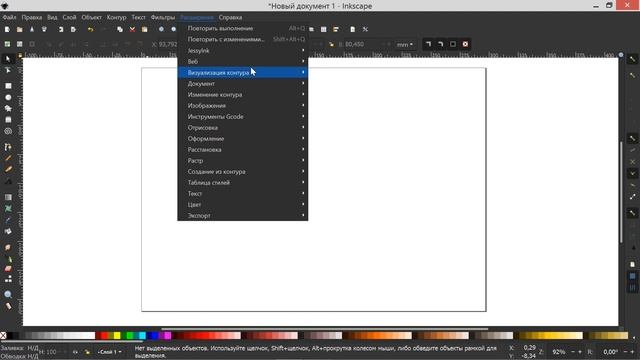Click the rotation field showing 0,00°
This screenshot has height=360, width=640.
[x=610, y=352]
